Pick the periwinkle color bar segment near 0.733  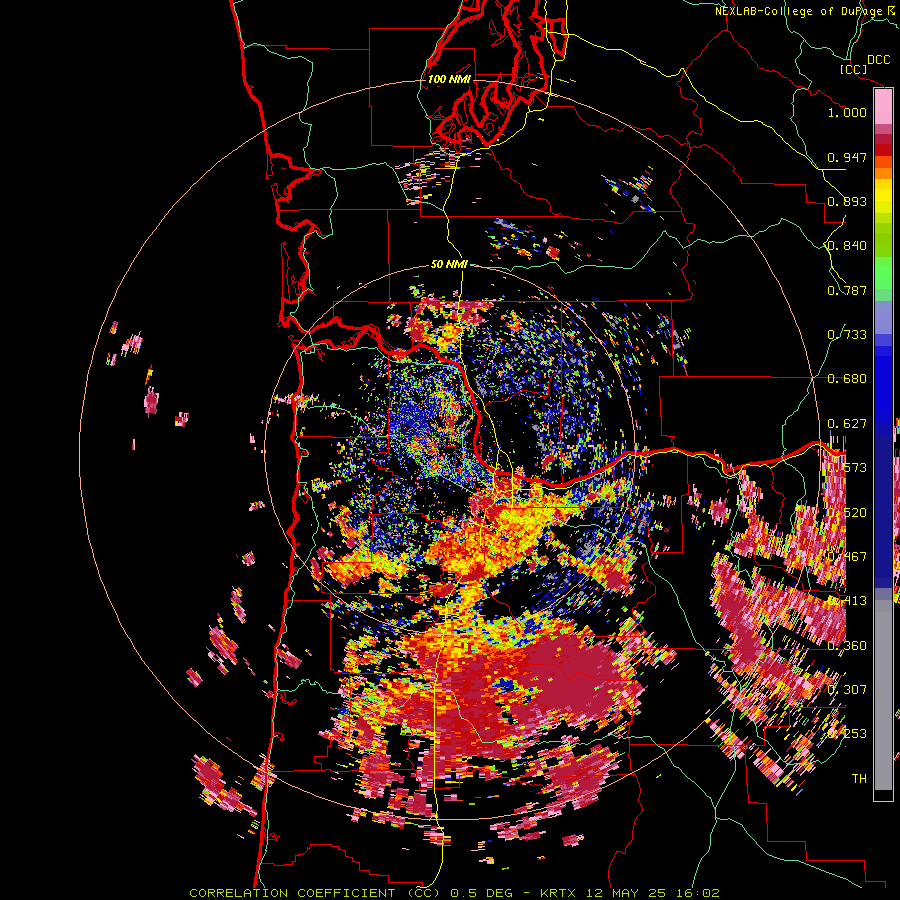(883, 317)
